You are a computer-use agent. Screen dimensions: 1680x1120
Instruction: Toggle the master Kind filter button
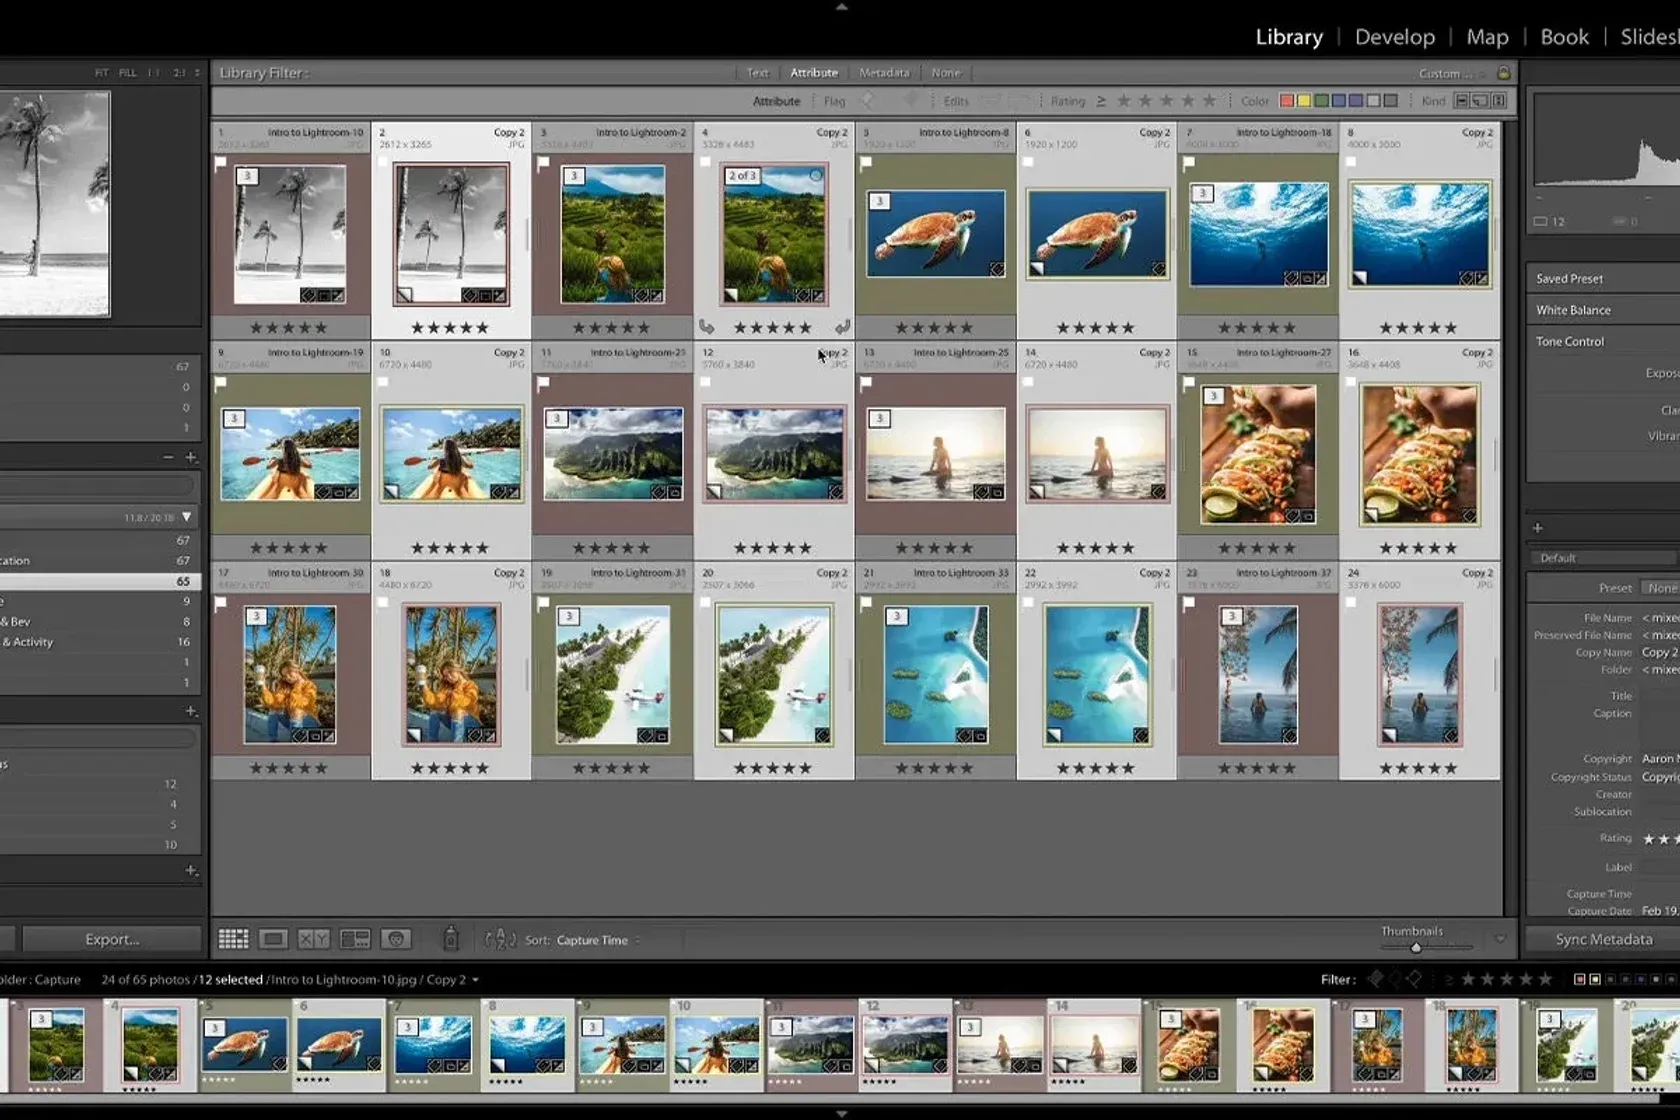[1462, 101]
